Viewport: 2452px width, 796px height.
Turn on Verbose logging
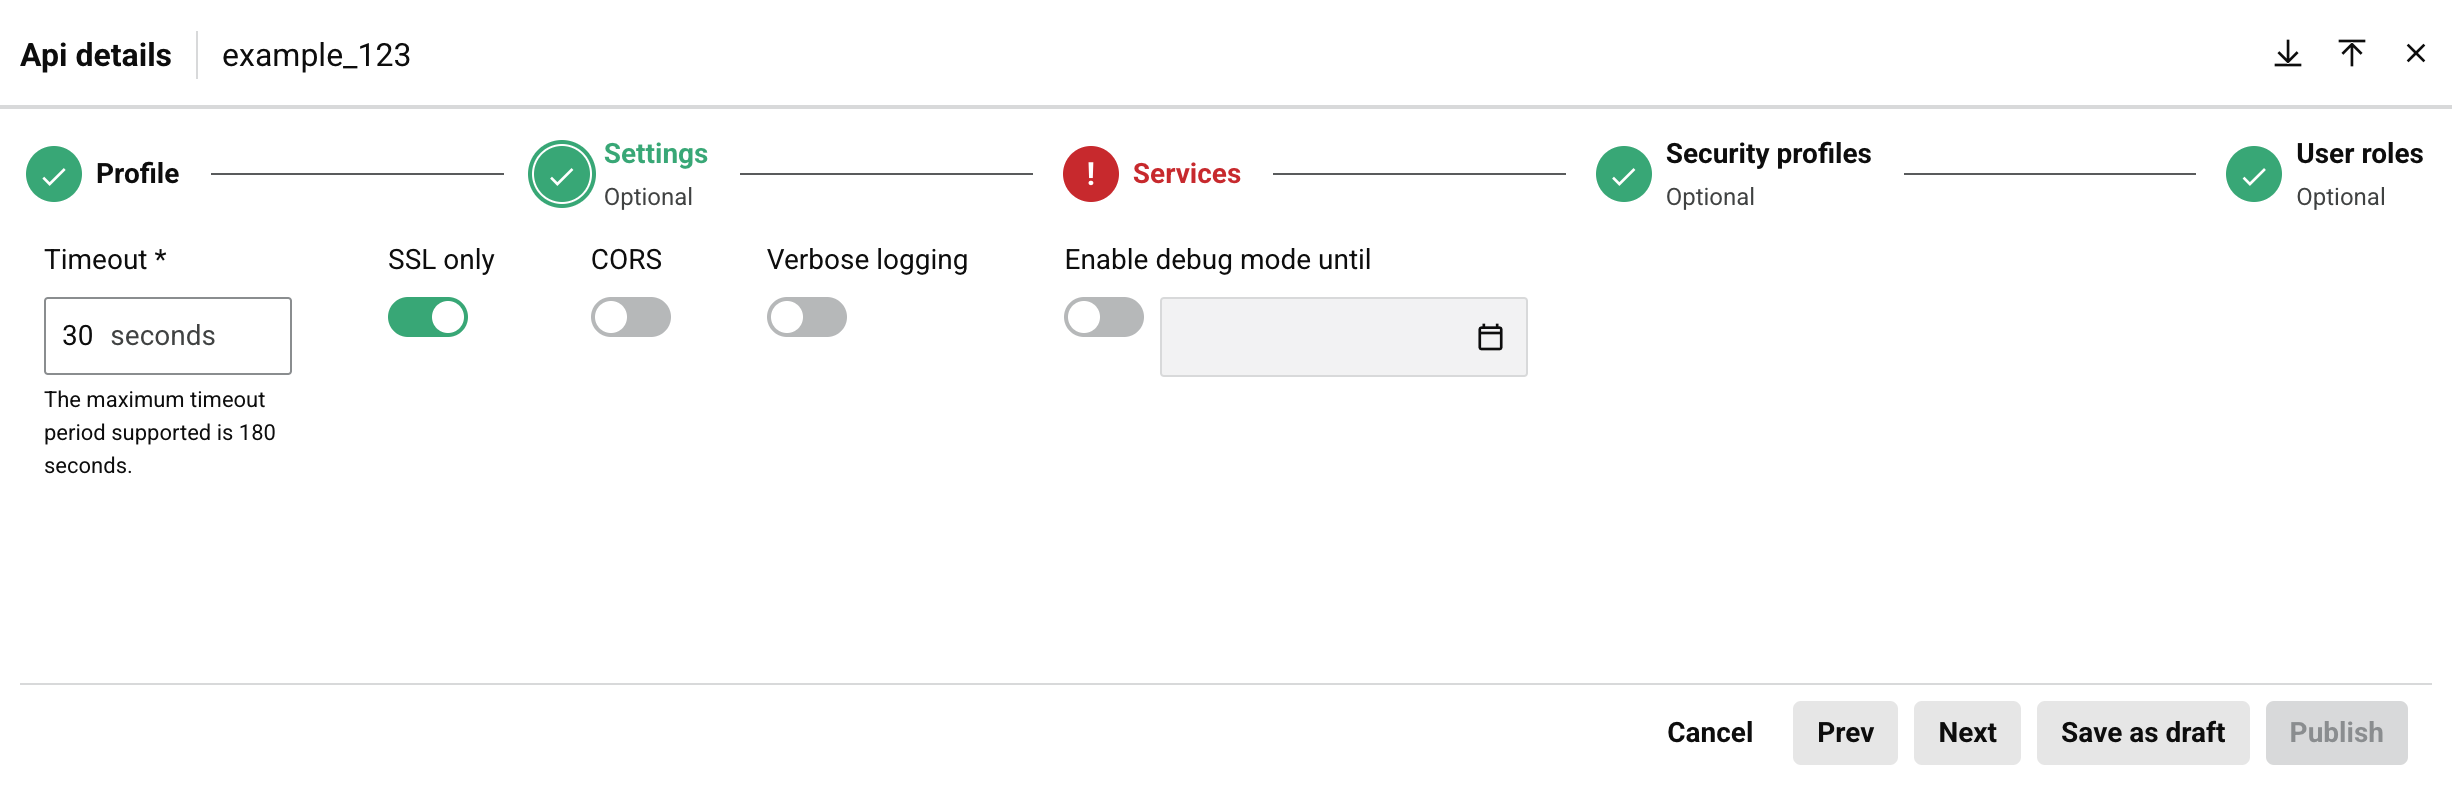806,317
